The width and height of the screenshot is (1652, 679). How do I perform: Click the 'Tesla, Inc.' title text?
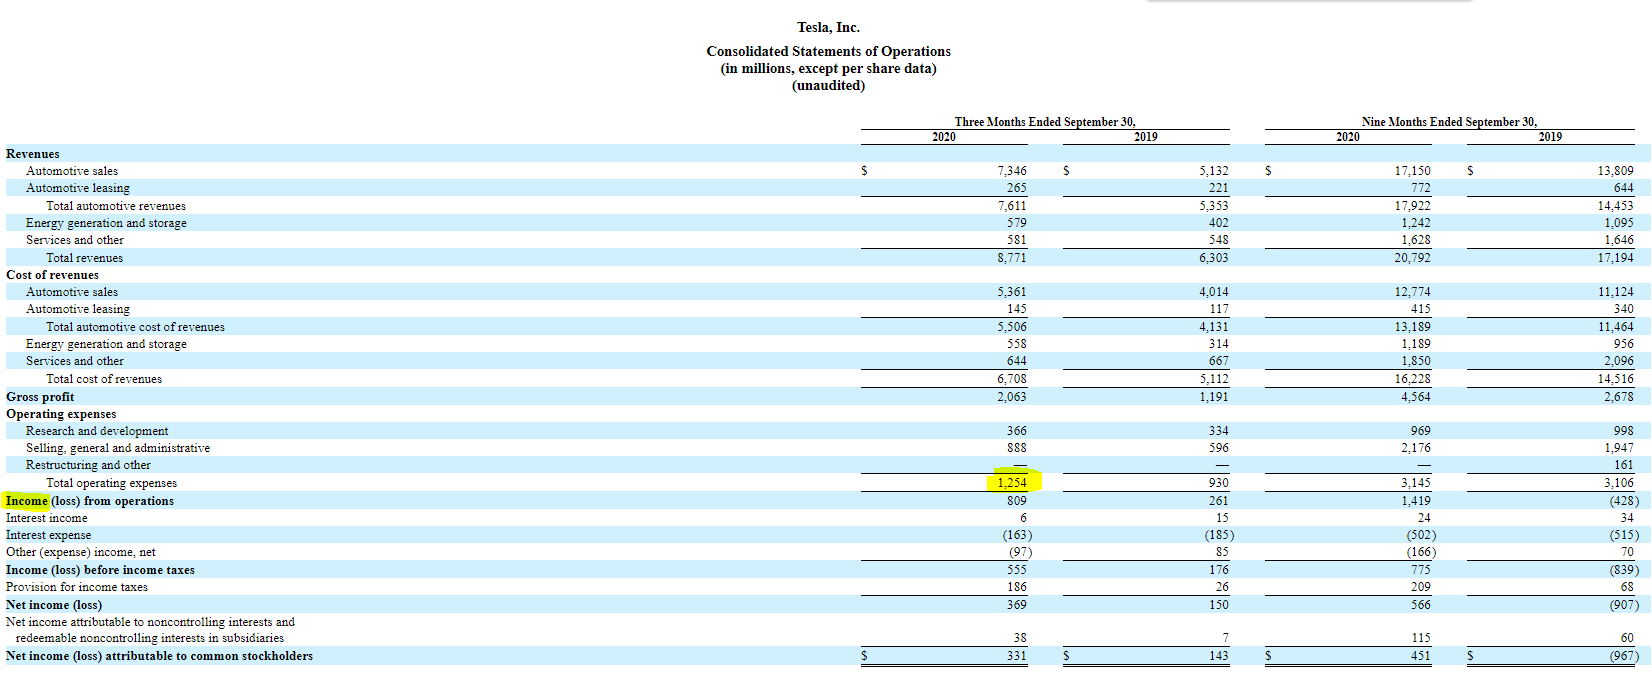tap(828, 28)
